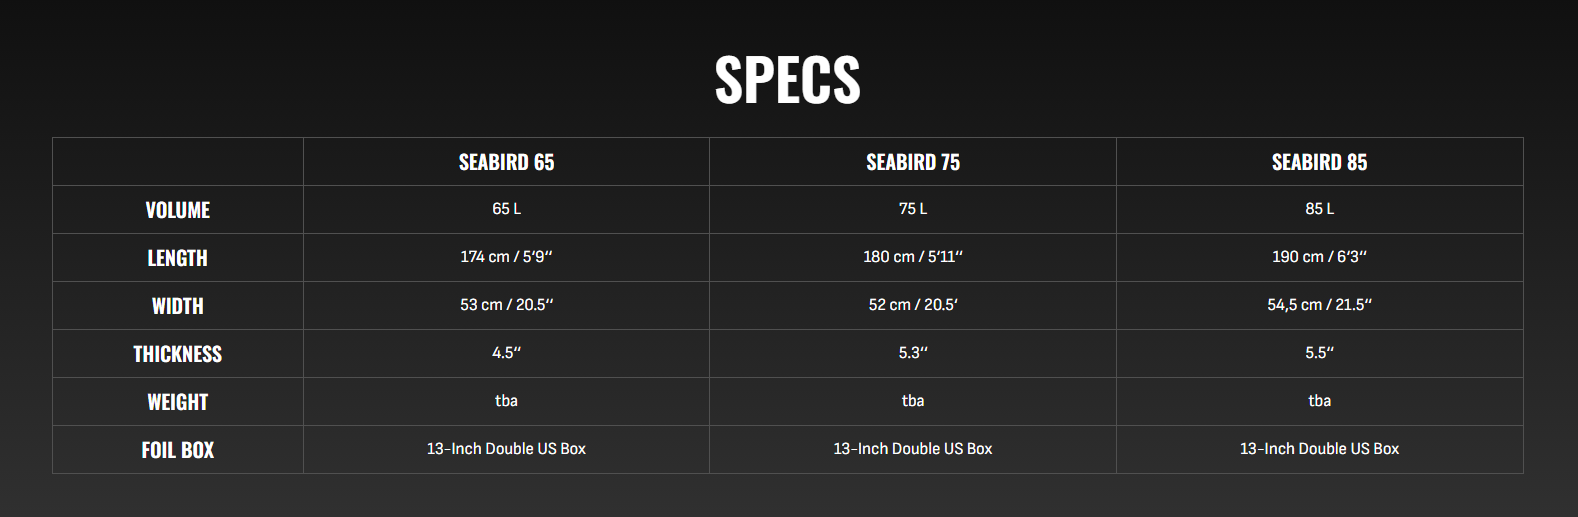Screen dimensions: 1578x517
Task: Select the Seabird 75 column header
Action: [912, 162]
